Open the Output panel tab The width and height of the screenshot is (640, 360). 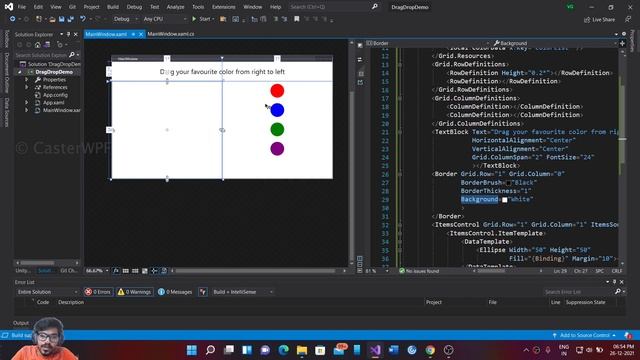point(21,323)
